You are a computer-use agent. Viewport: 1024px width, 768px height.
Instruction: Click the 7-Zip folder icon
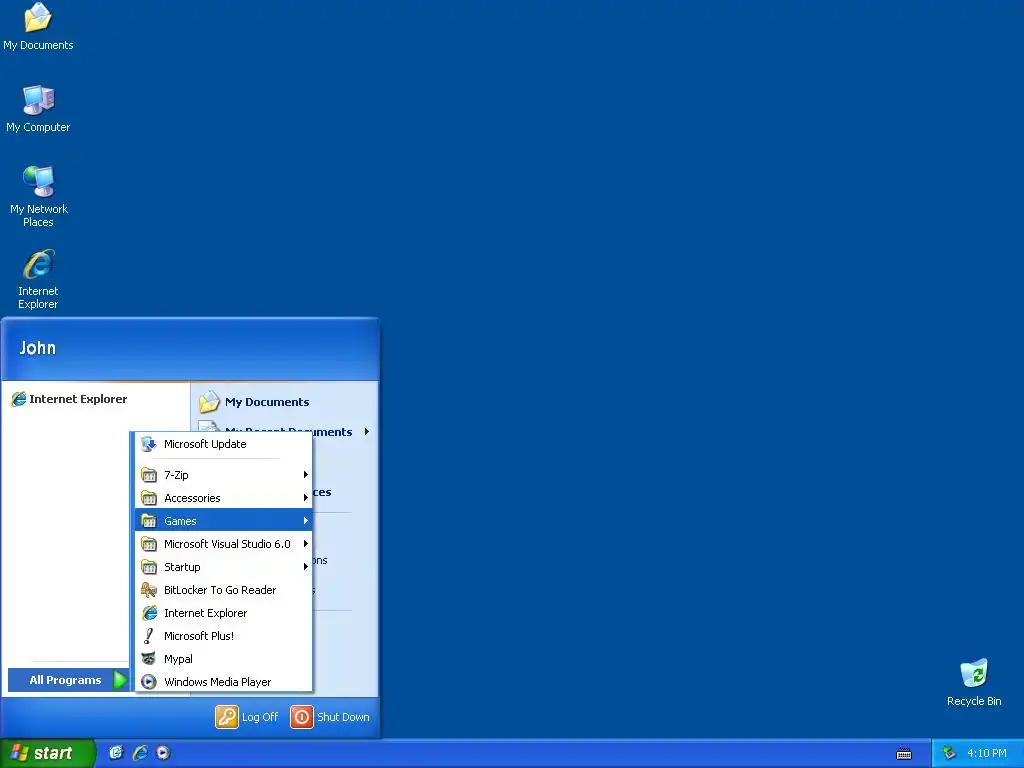coord(149,475)
